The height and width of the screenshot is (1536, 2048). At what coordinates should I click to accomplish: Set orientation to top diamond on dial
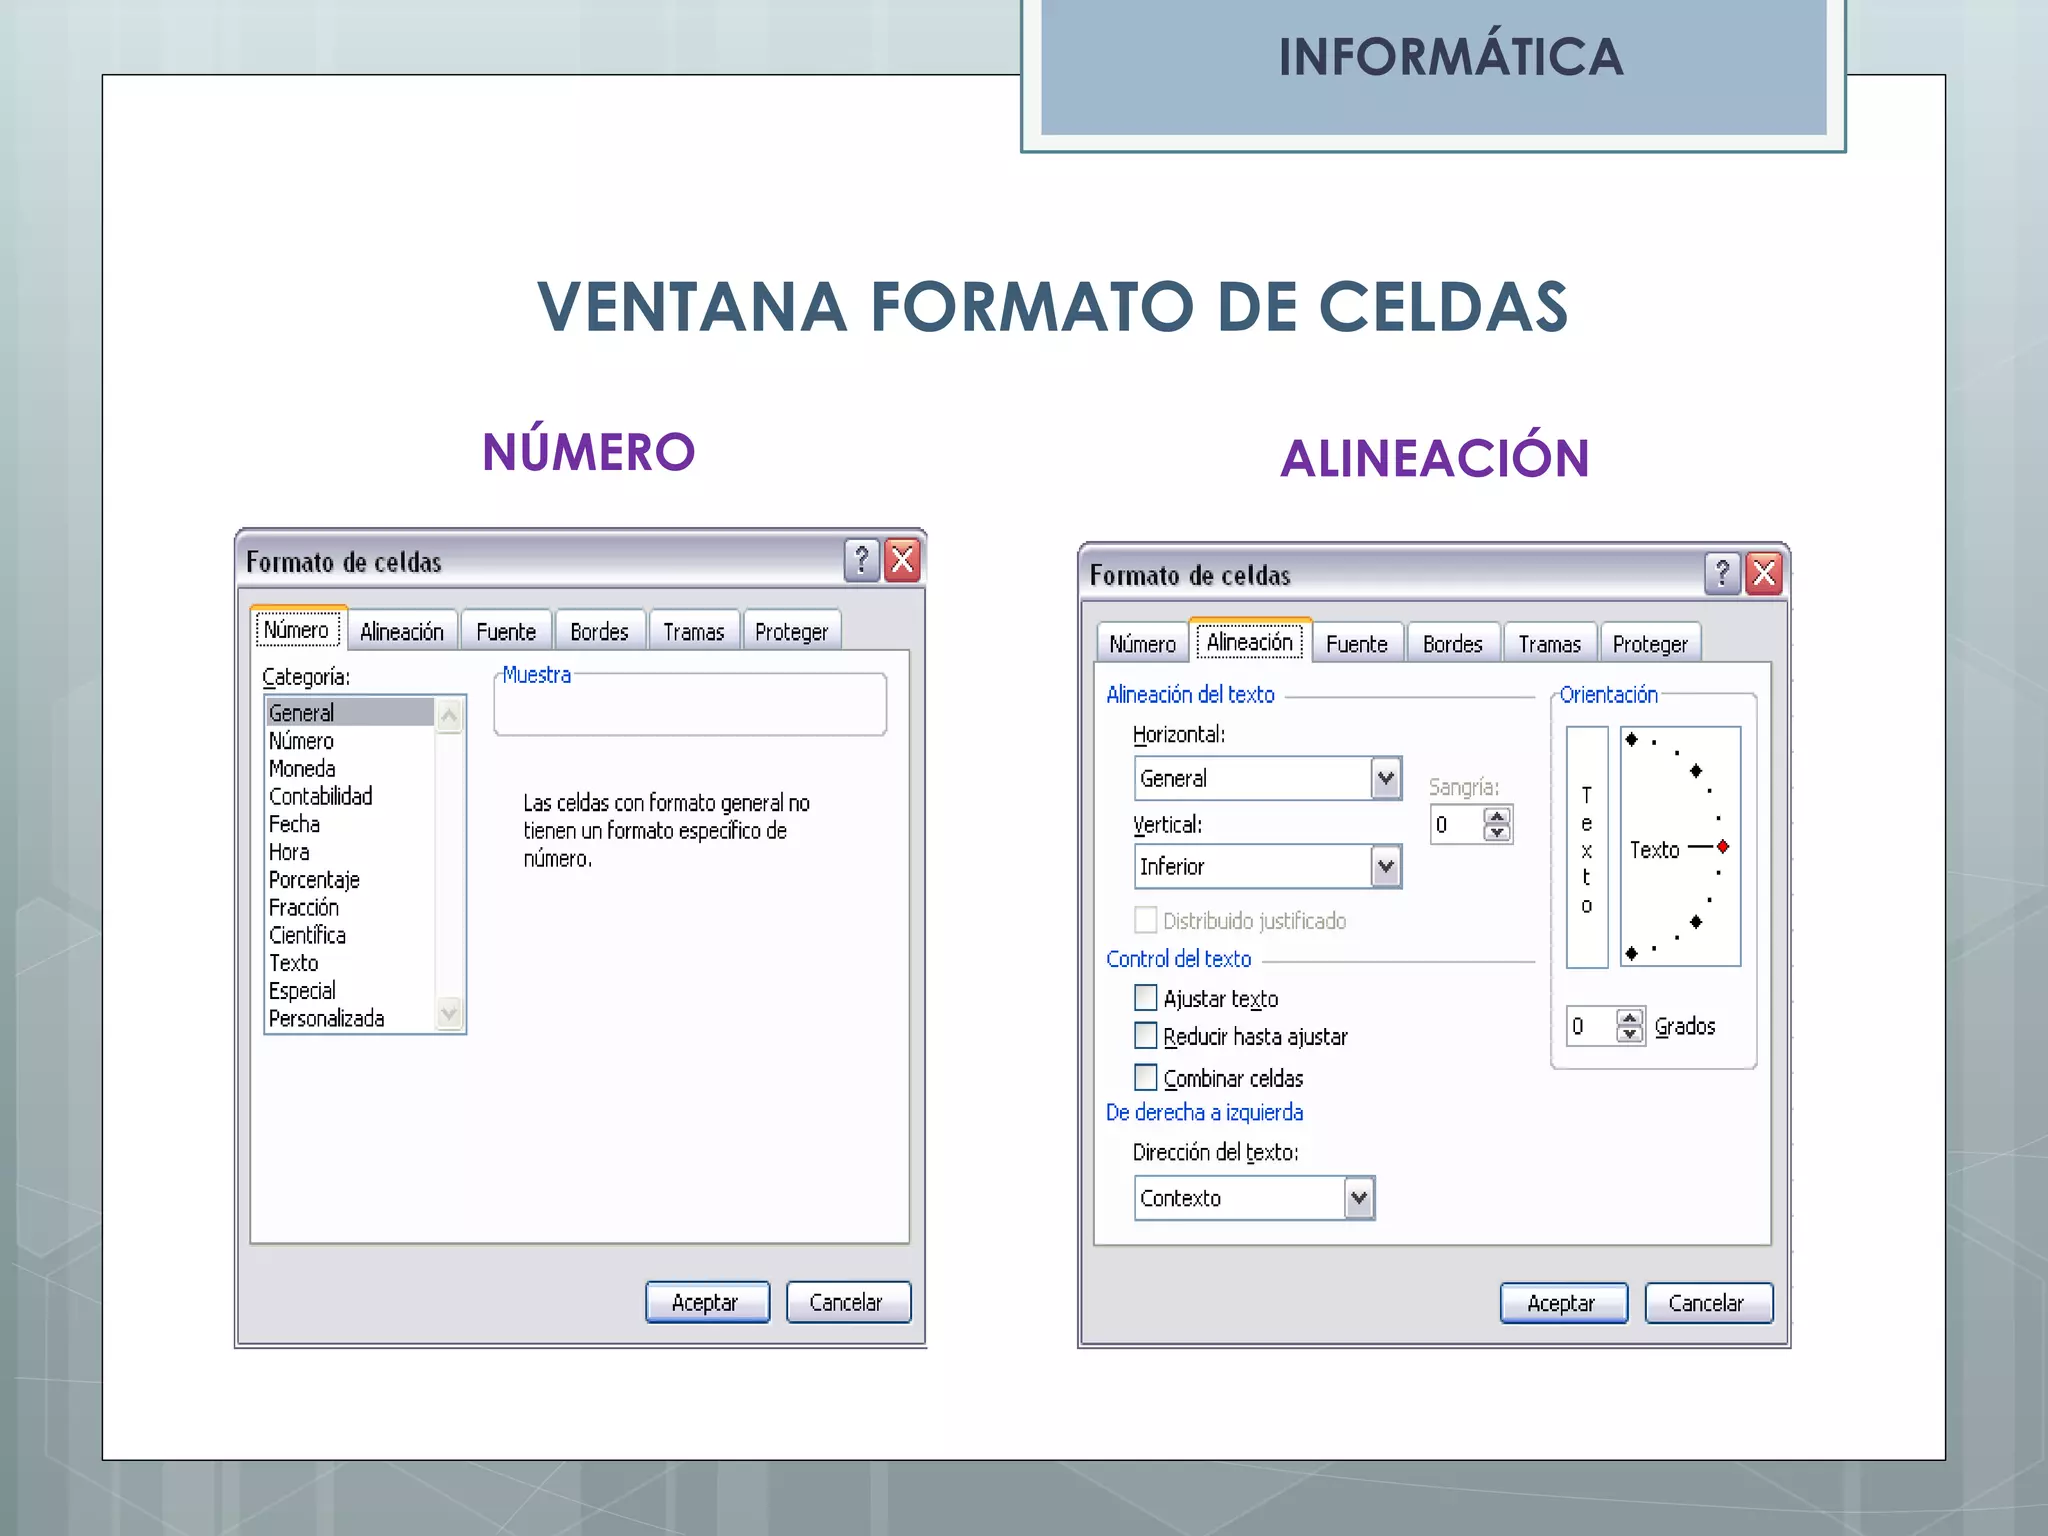(1631, 739)
